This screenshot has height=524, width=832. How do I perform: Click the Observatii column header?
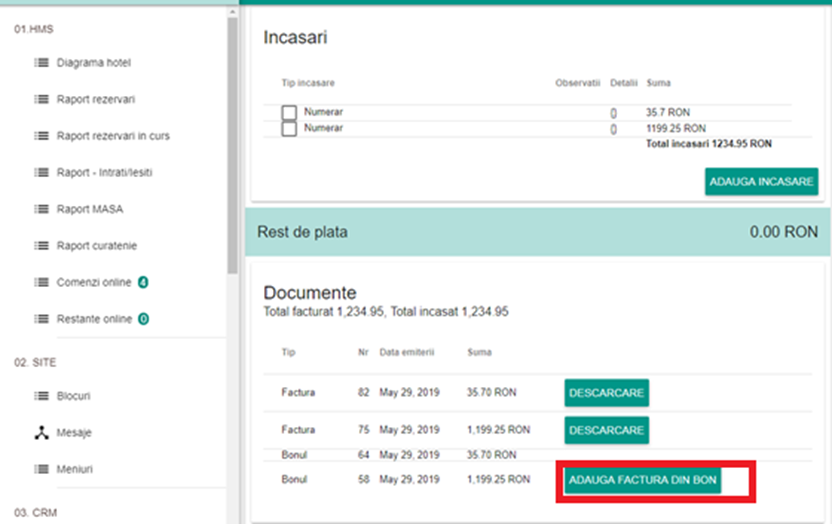577,83
